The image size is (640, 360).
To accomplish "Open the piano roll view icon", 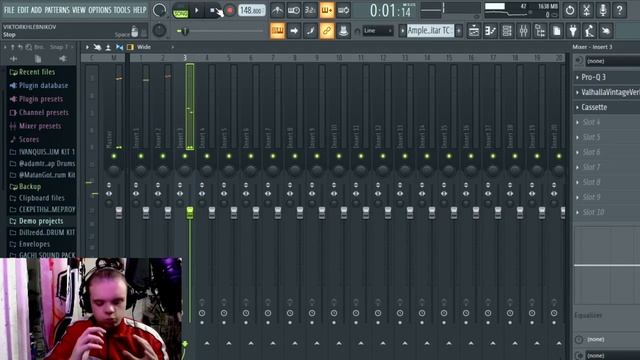I will pos(490,31).
